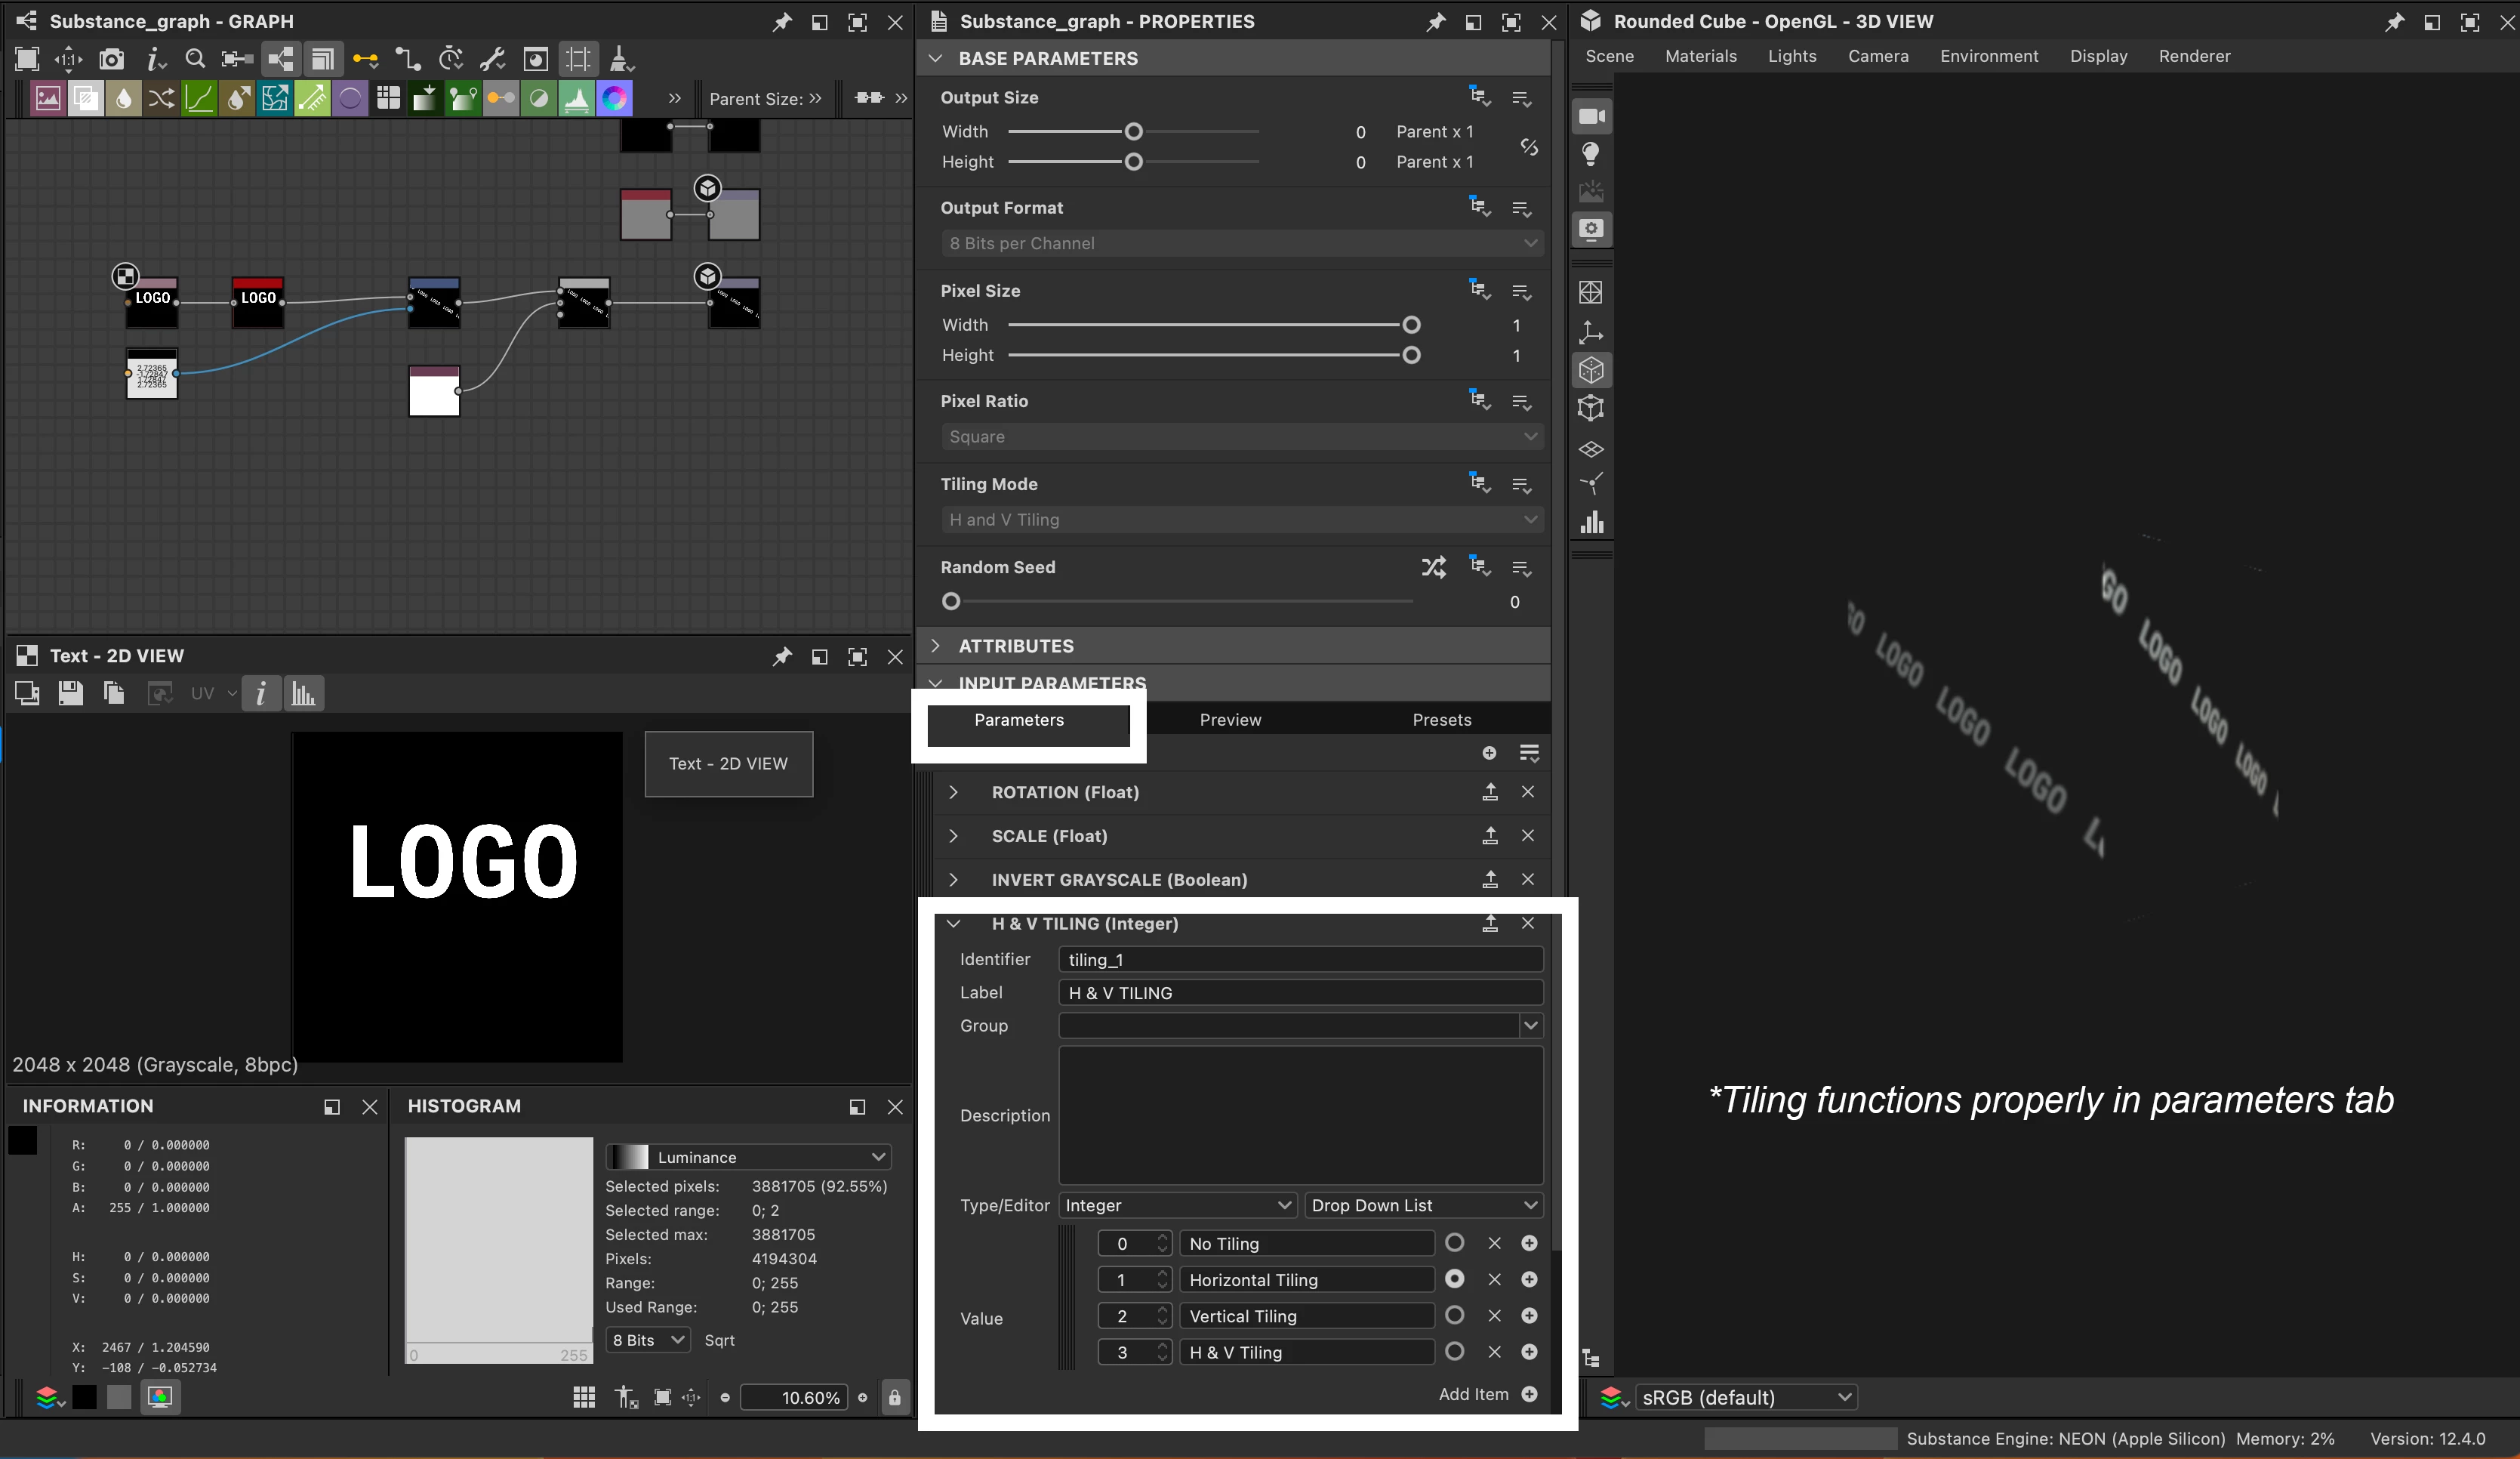Add an HSL color wheel node
2520x1459 pixels.
(x=614, y=98)
